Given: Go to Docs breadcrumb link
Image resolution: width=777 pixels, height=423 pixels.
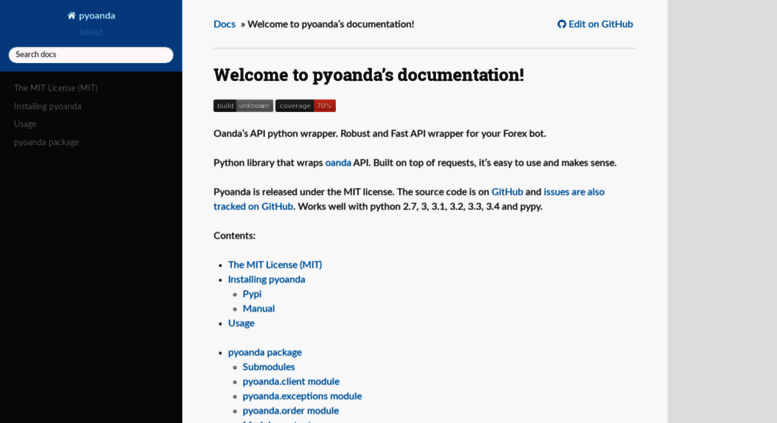Looking at the screenshot, I should (224, 24).
